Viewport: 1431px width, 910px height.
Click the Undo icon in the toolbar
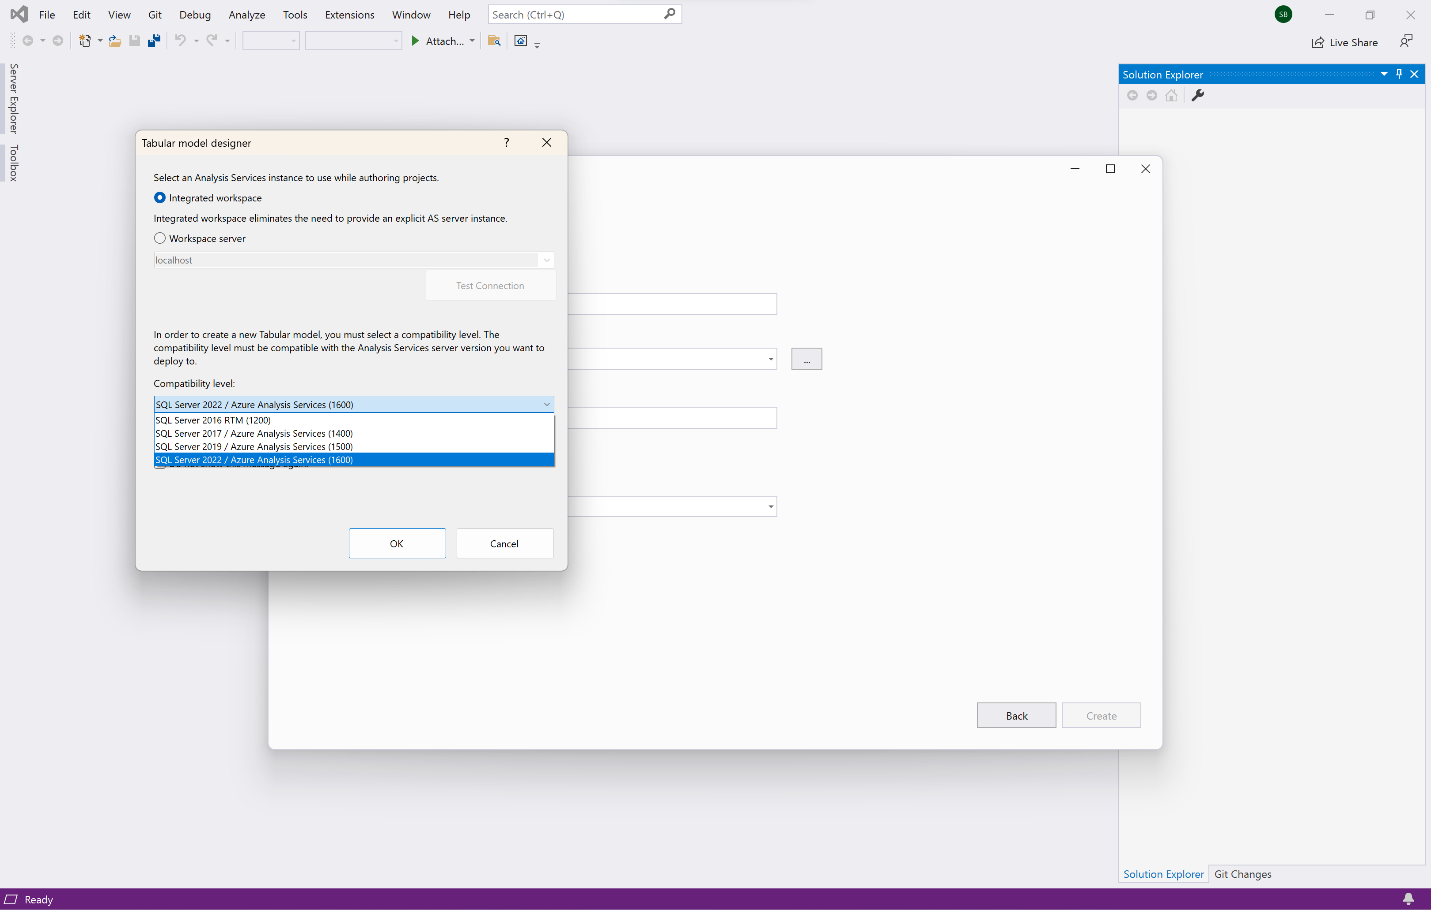[178, 41]
